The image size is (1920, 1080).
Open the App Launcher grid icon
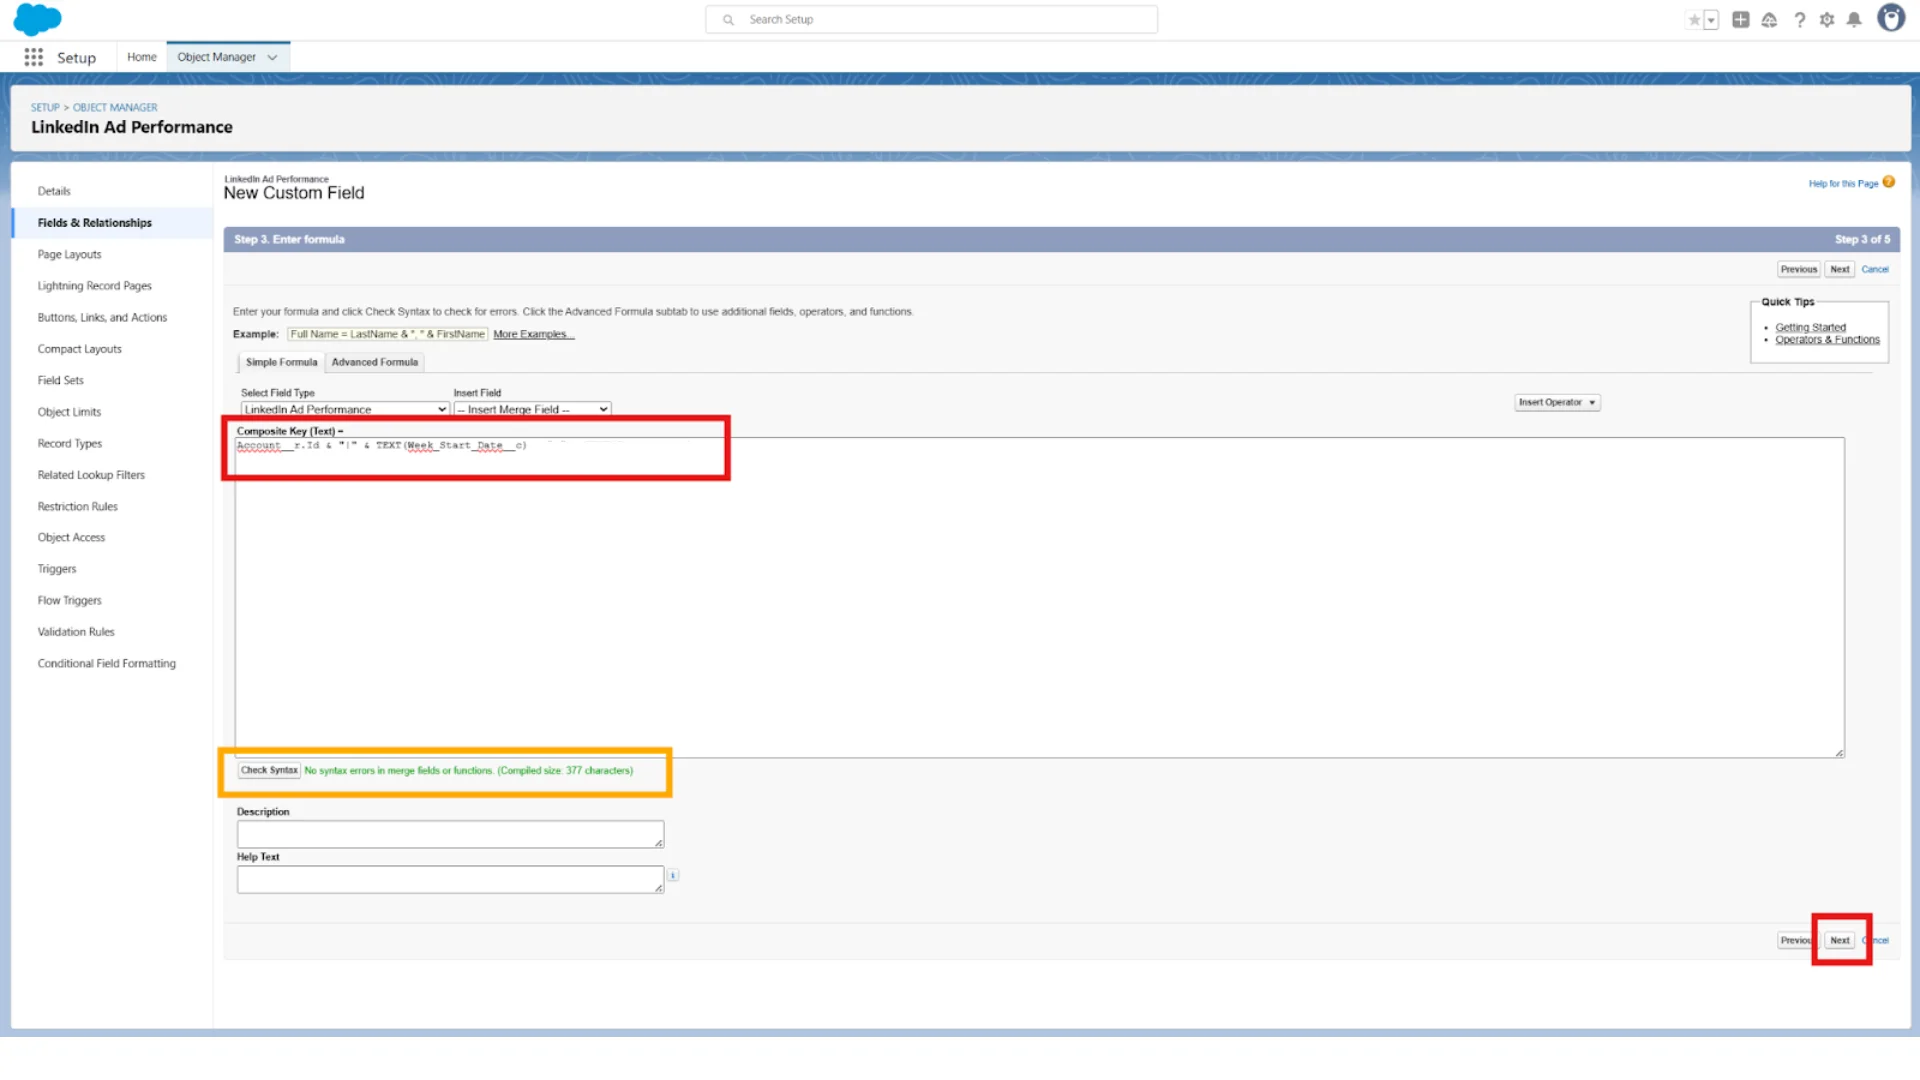34,57
